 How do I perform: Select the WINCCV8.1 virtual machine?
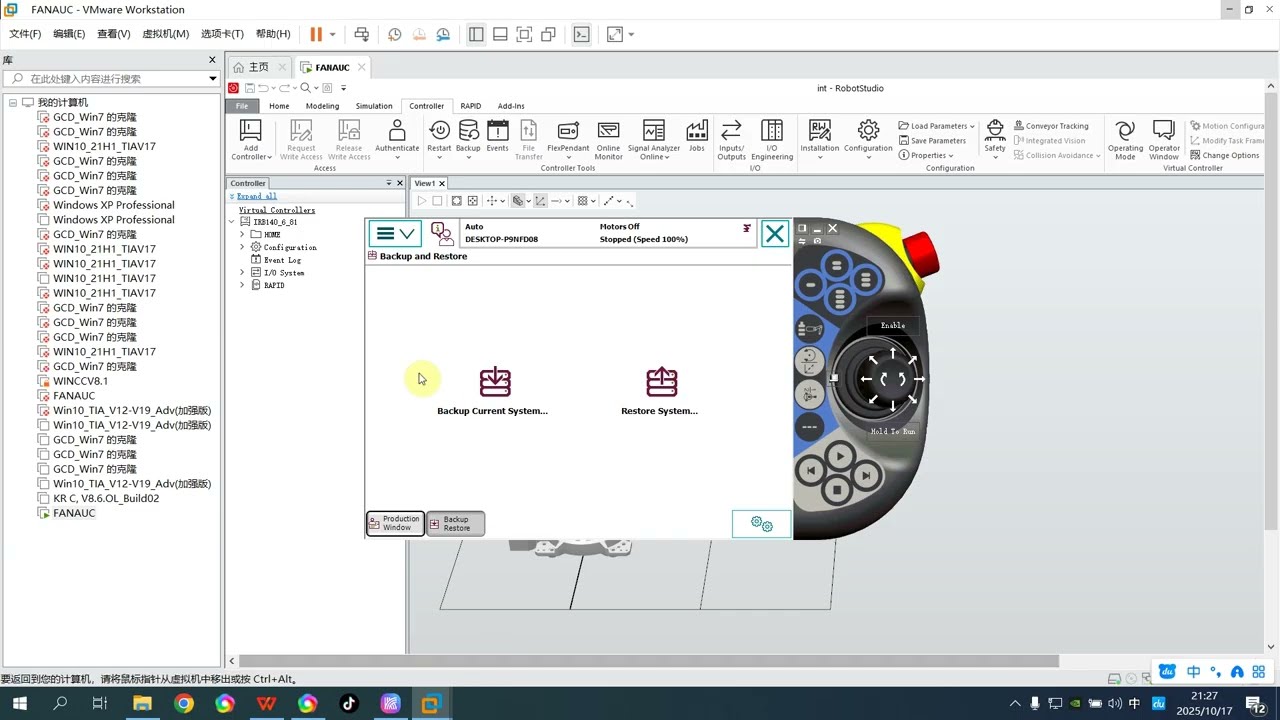[81, 381]
